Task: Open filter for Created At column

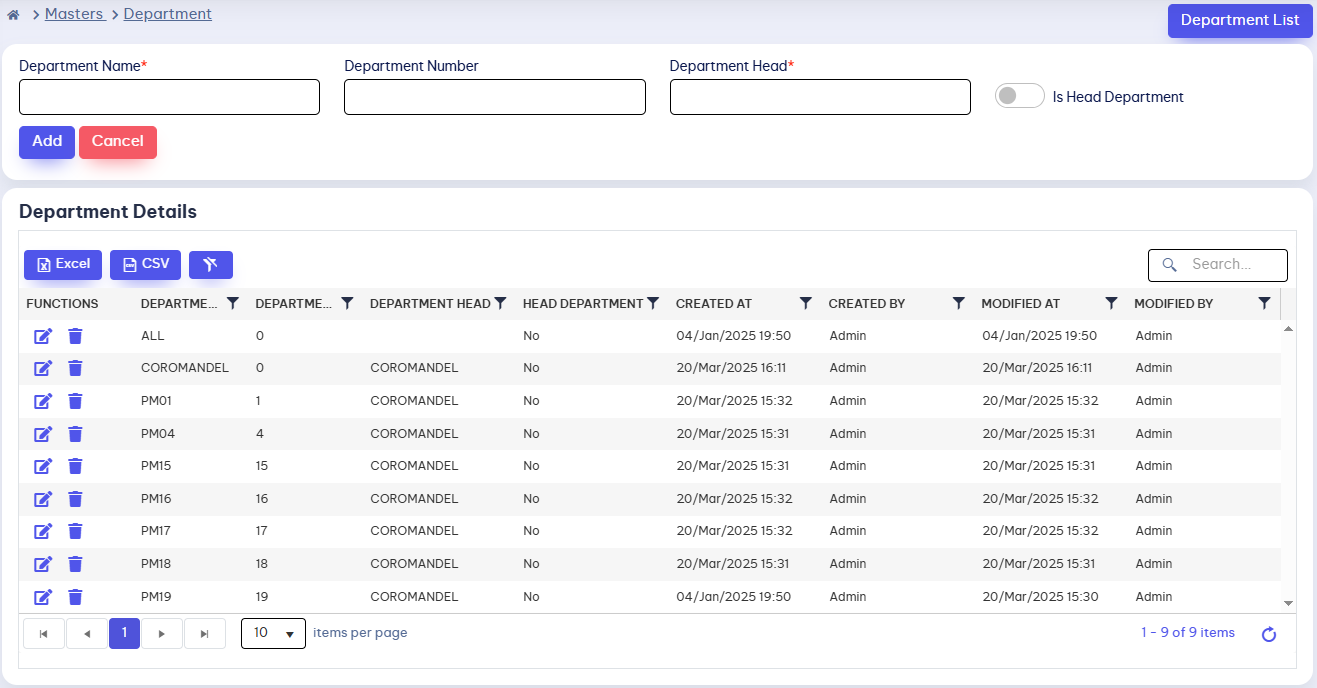Action: 805,303
